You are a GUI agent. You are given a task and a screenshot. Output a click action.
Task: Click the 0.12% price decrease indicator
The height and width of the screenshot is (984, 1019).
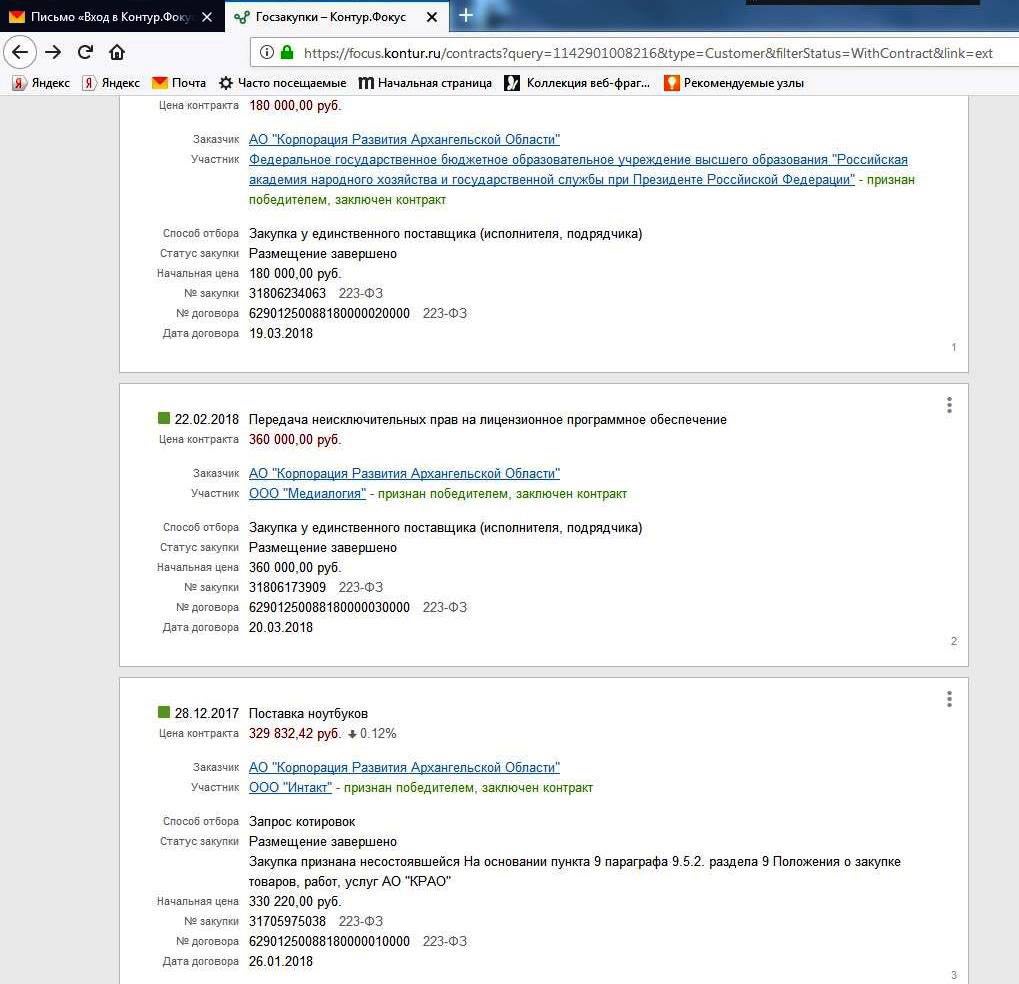(x=372, y=733)
